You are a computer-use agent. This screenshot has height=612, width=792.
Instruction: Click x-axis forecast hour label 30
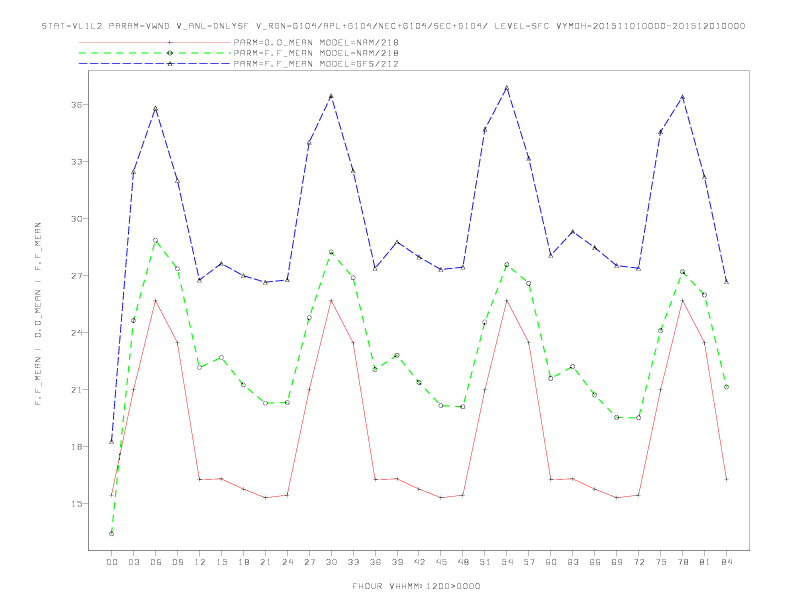click(331, 562)
